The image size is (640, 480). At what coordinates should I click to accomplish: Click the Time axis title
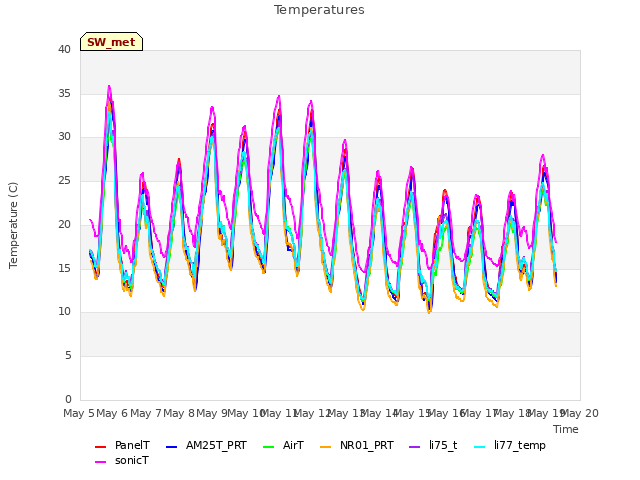[566, 429]
